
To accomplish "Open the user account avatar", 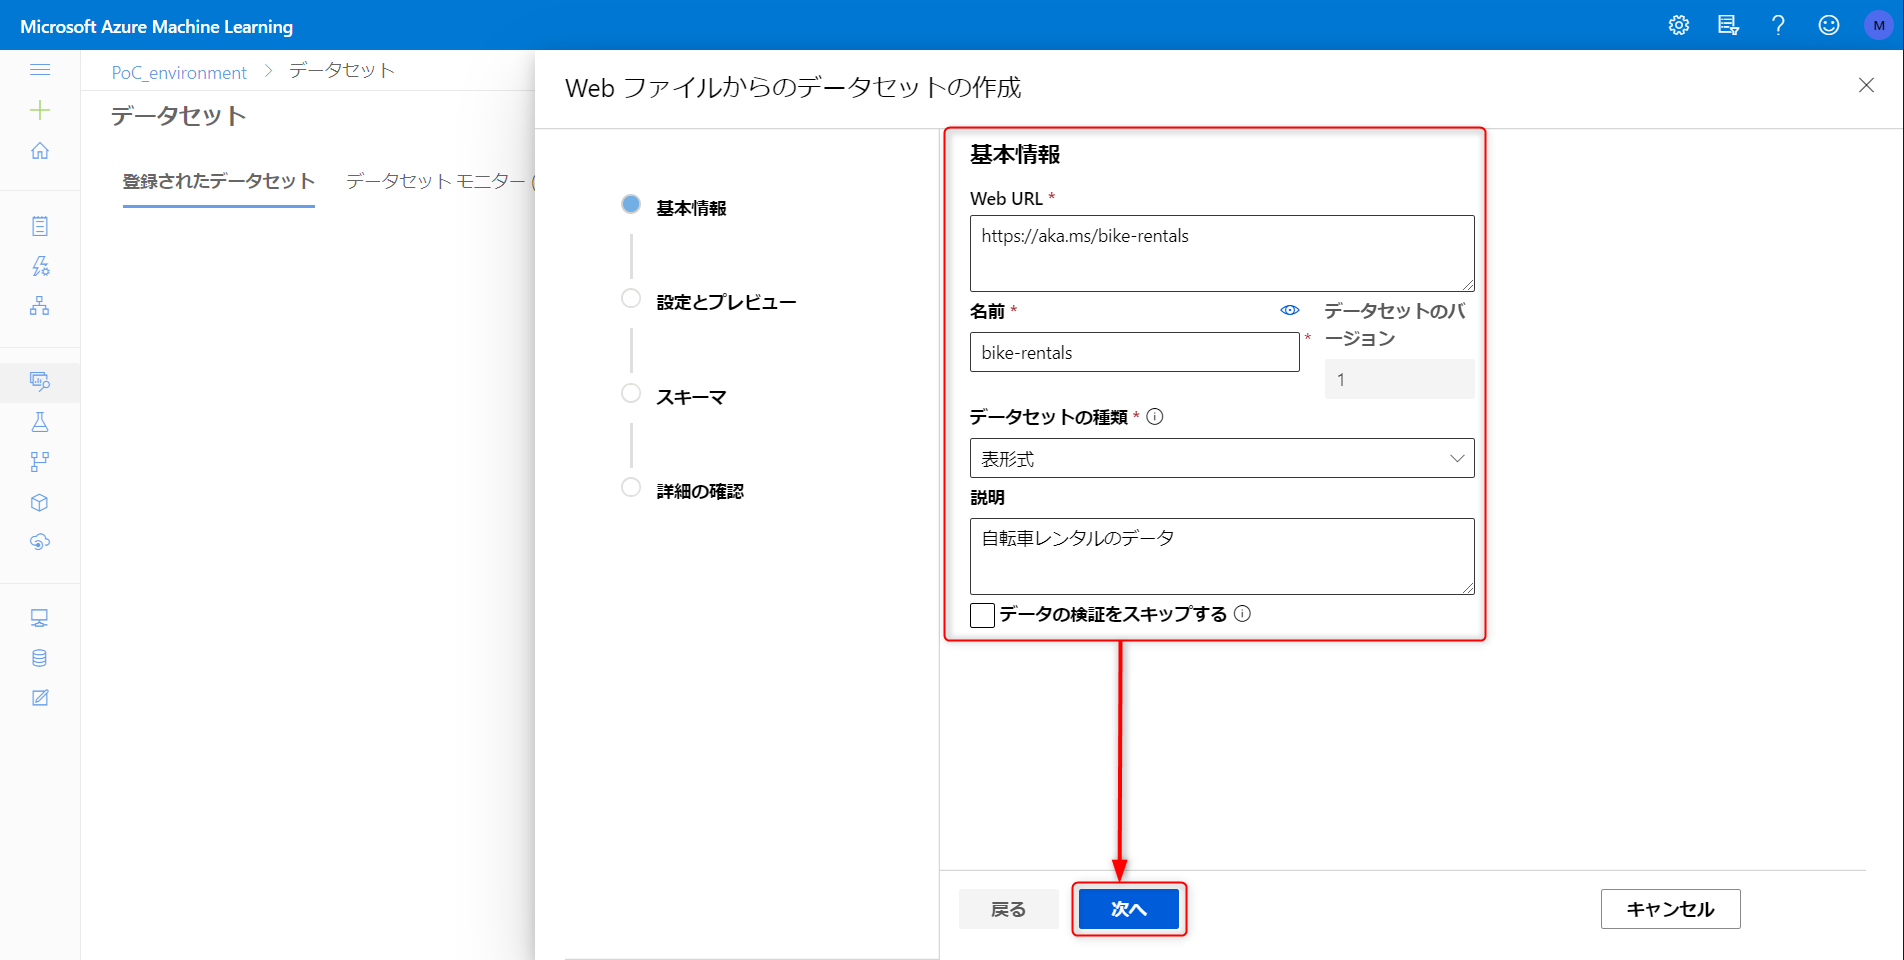I will pyautogui.click(x=1879, y=26).
